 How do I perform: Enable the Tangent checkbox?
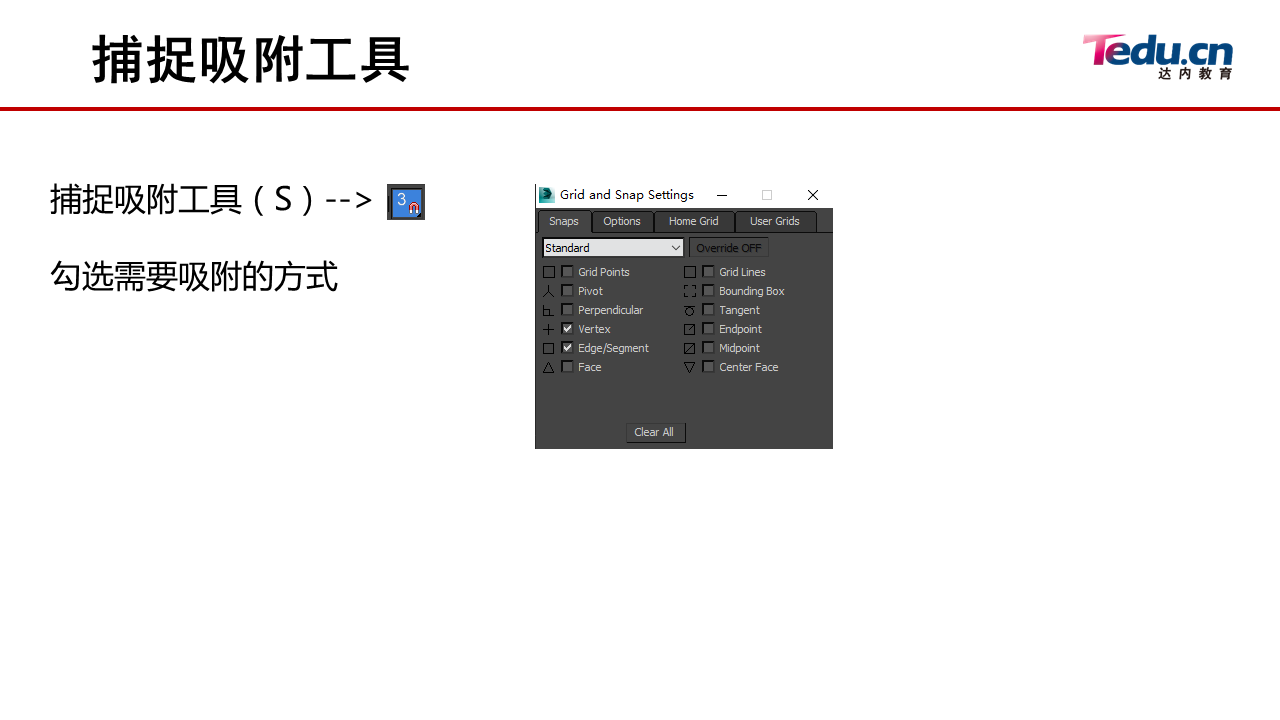(709, 309)
